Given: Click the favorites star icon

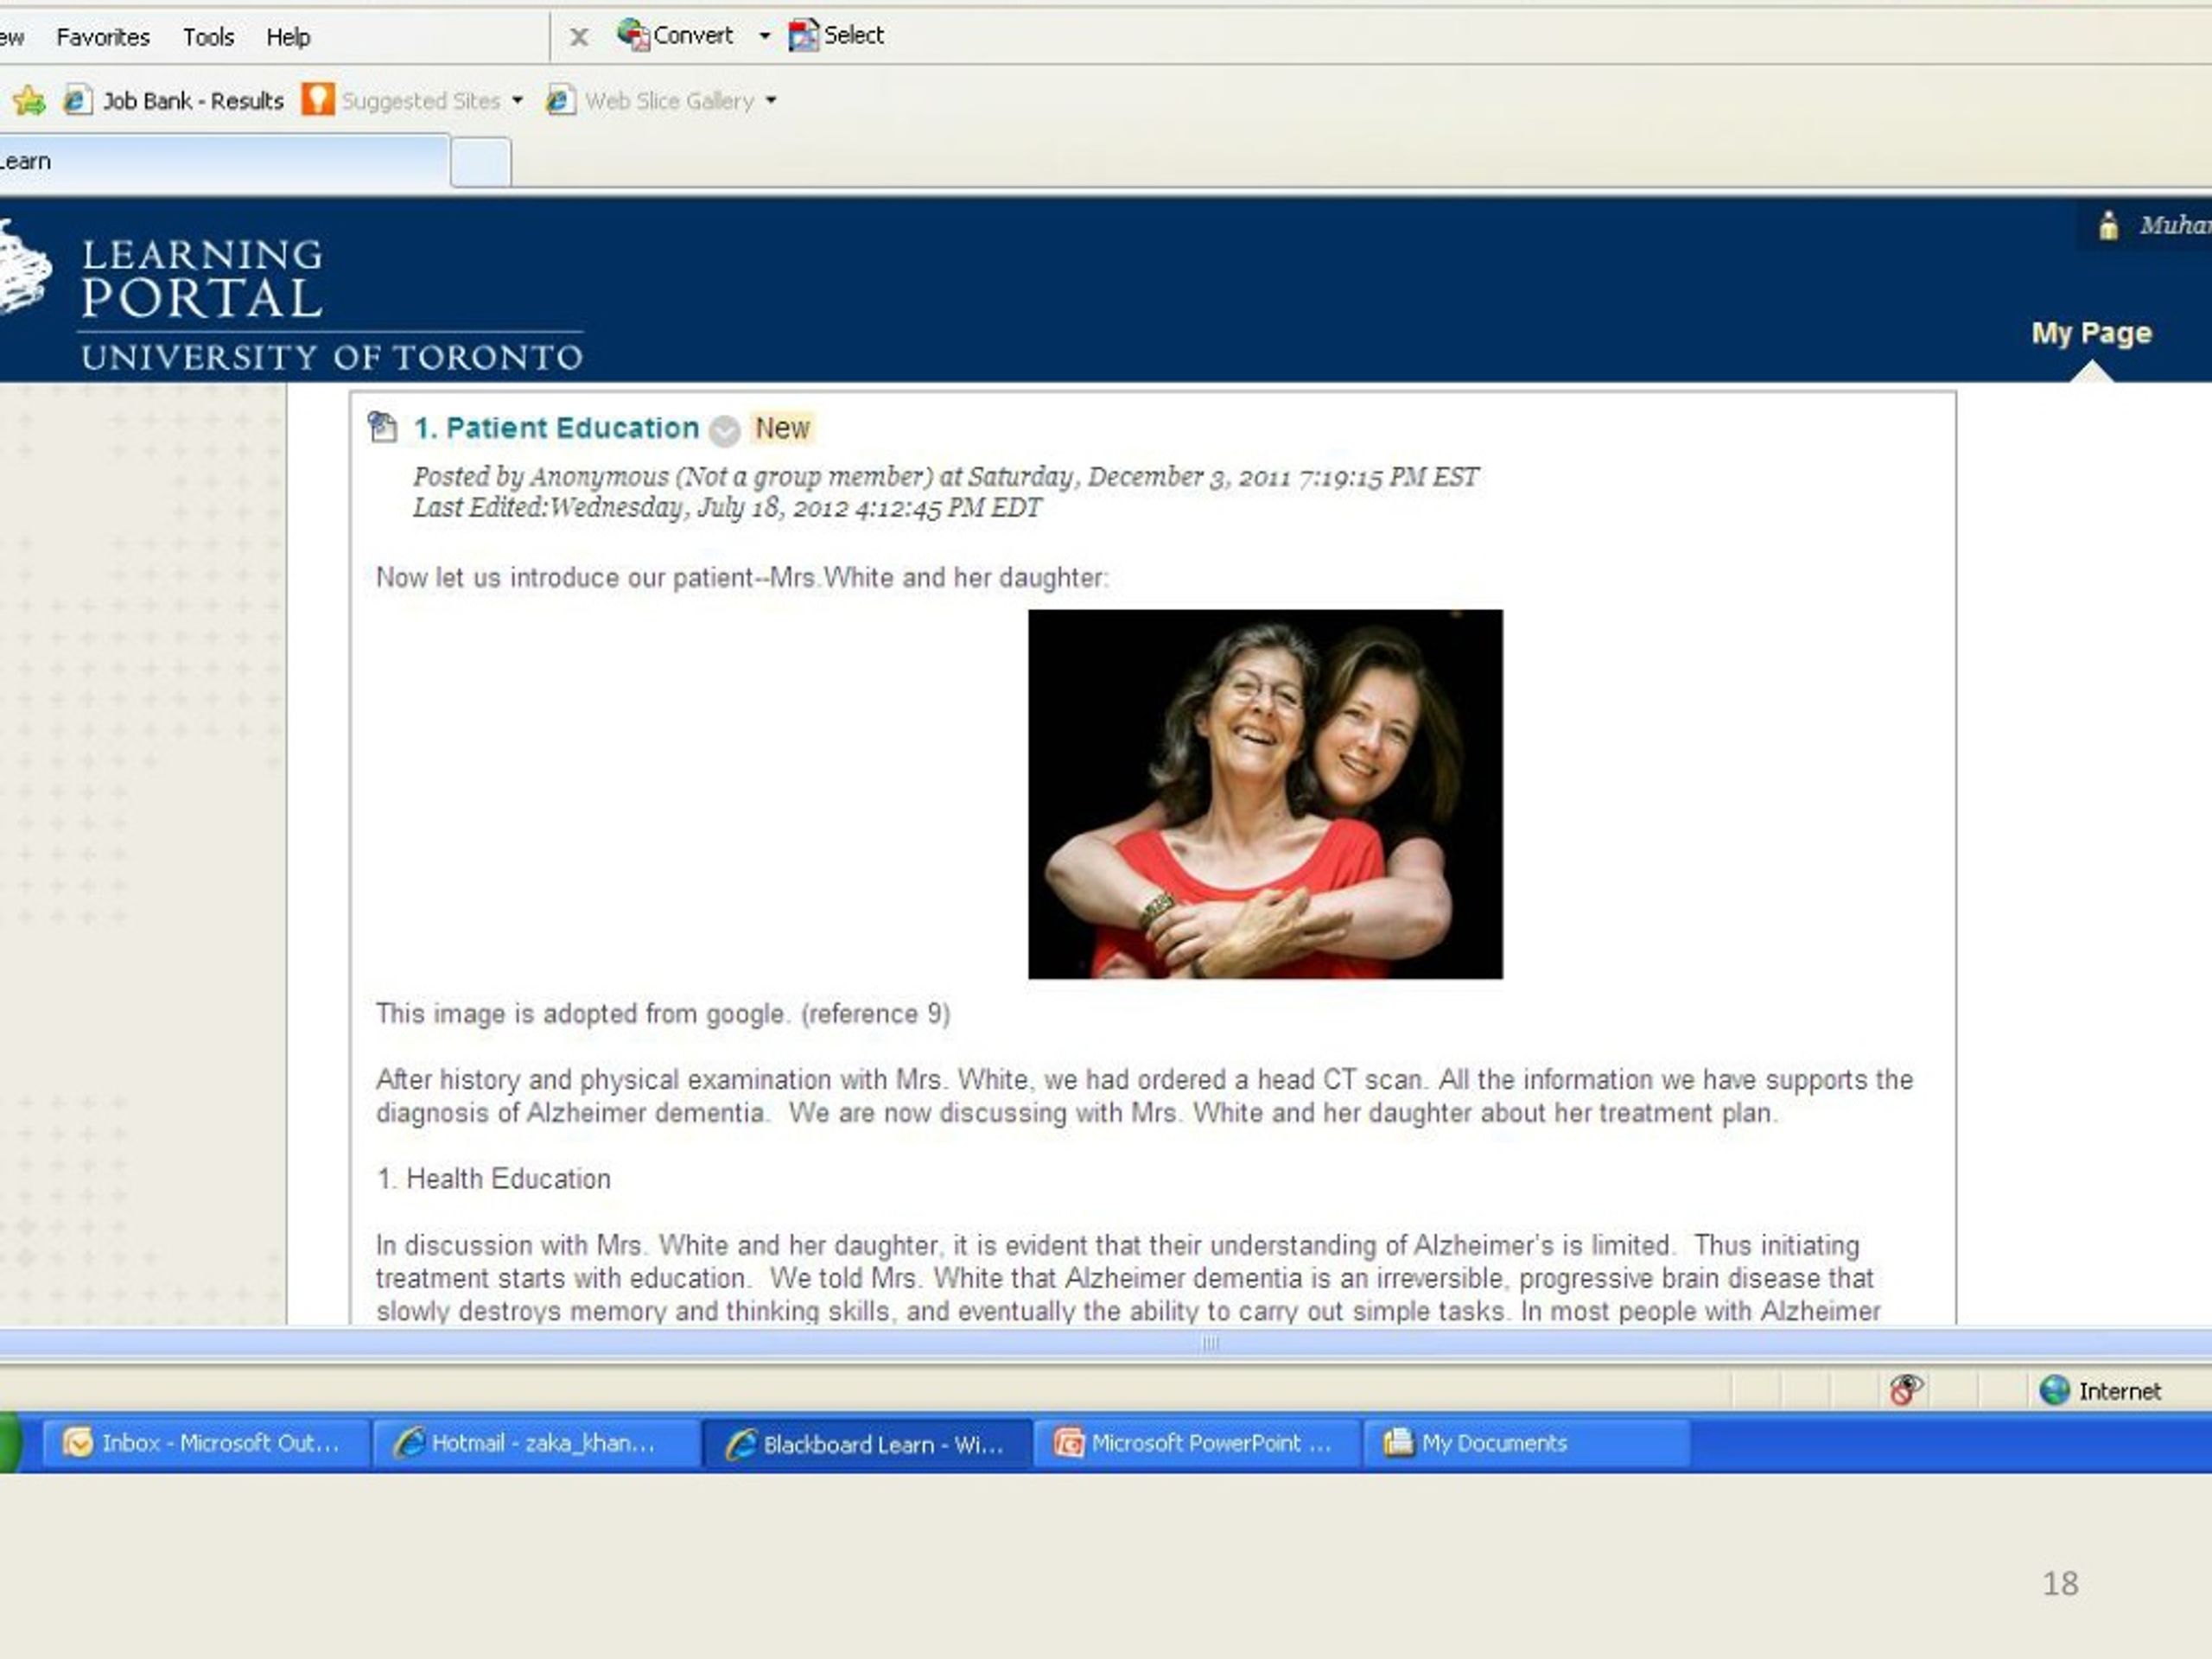Looking at the screenshot, I should 29,100.
